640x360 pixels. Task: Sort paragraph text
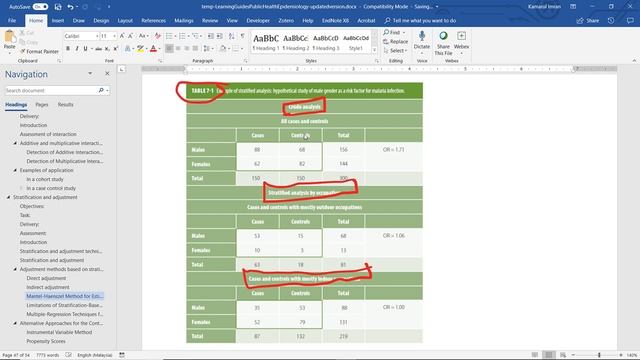pos(231,36)
